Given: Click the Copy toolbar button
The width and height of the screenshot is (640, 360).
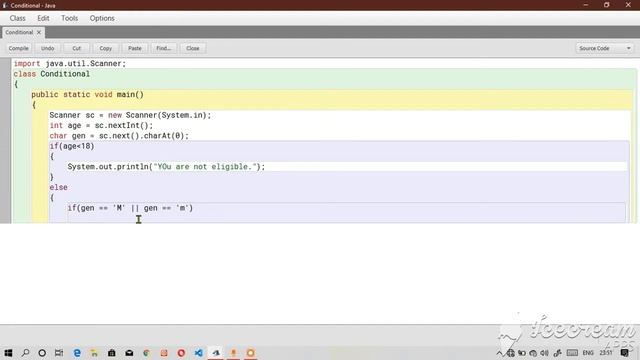Looking at the screenshot, I should [105, 48].
